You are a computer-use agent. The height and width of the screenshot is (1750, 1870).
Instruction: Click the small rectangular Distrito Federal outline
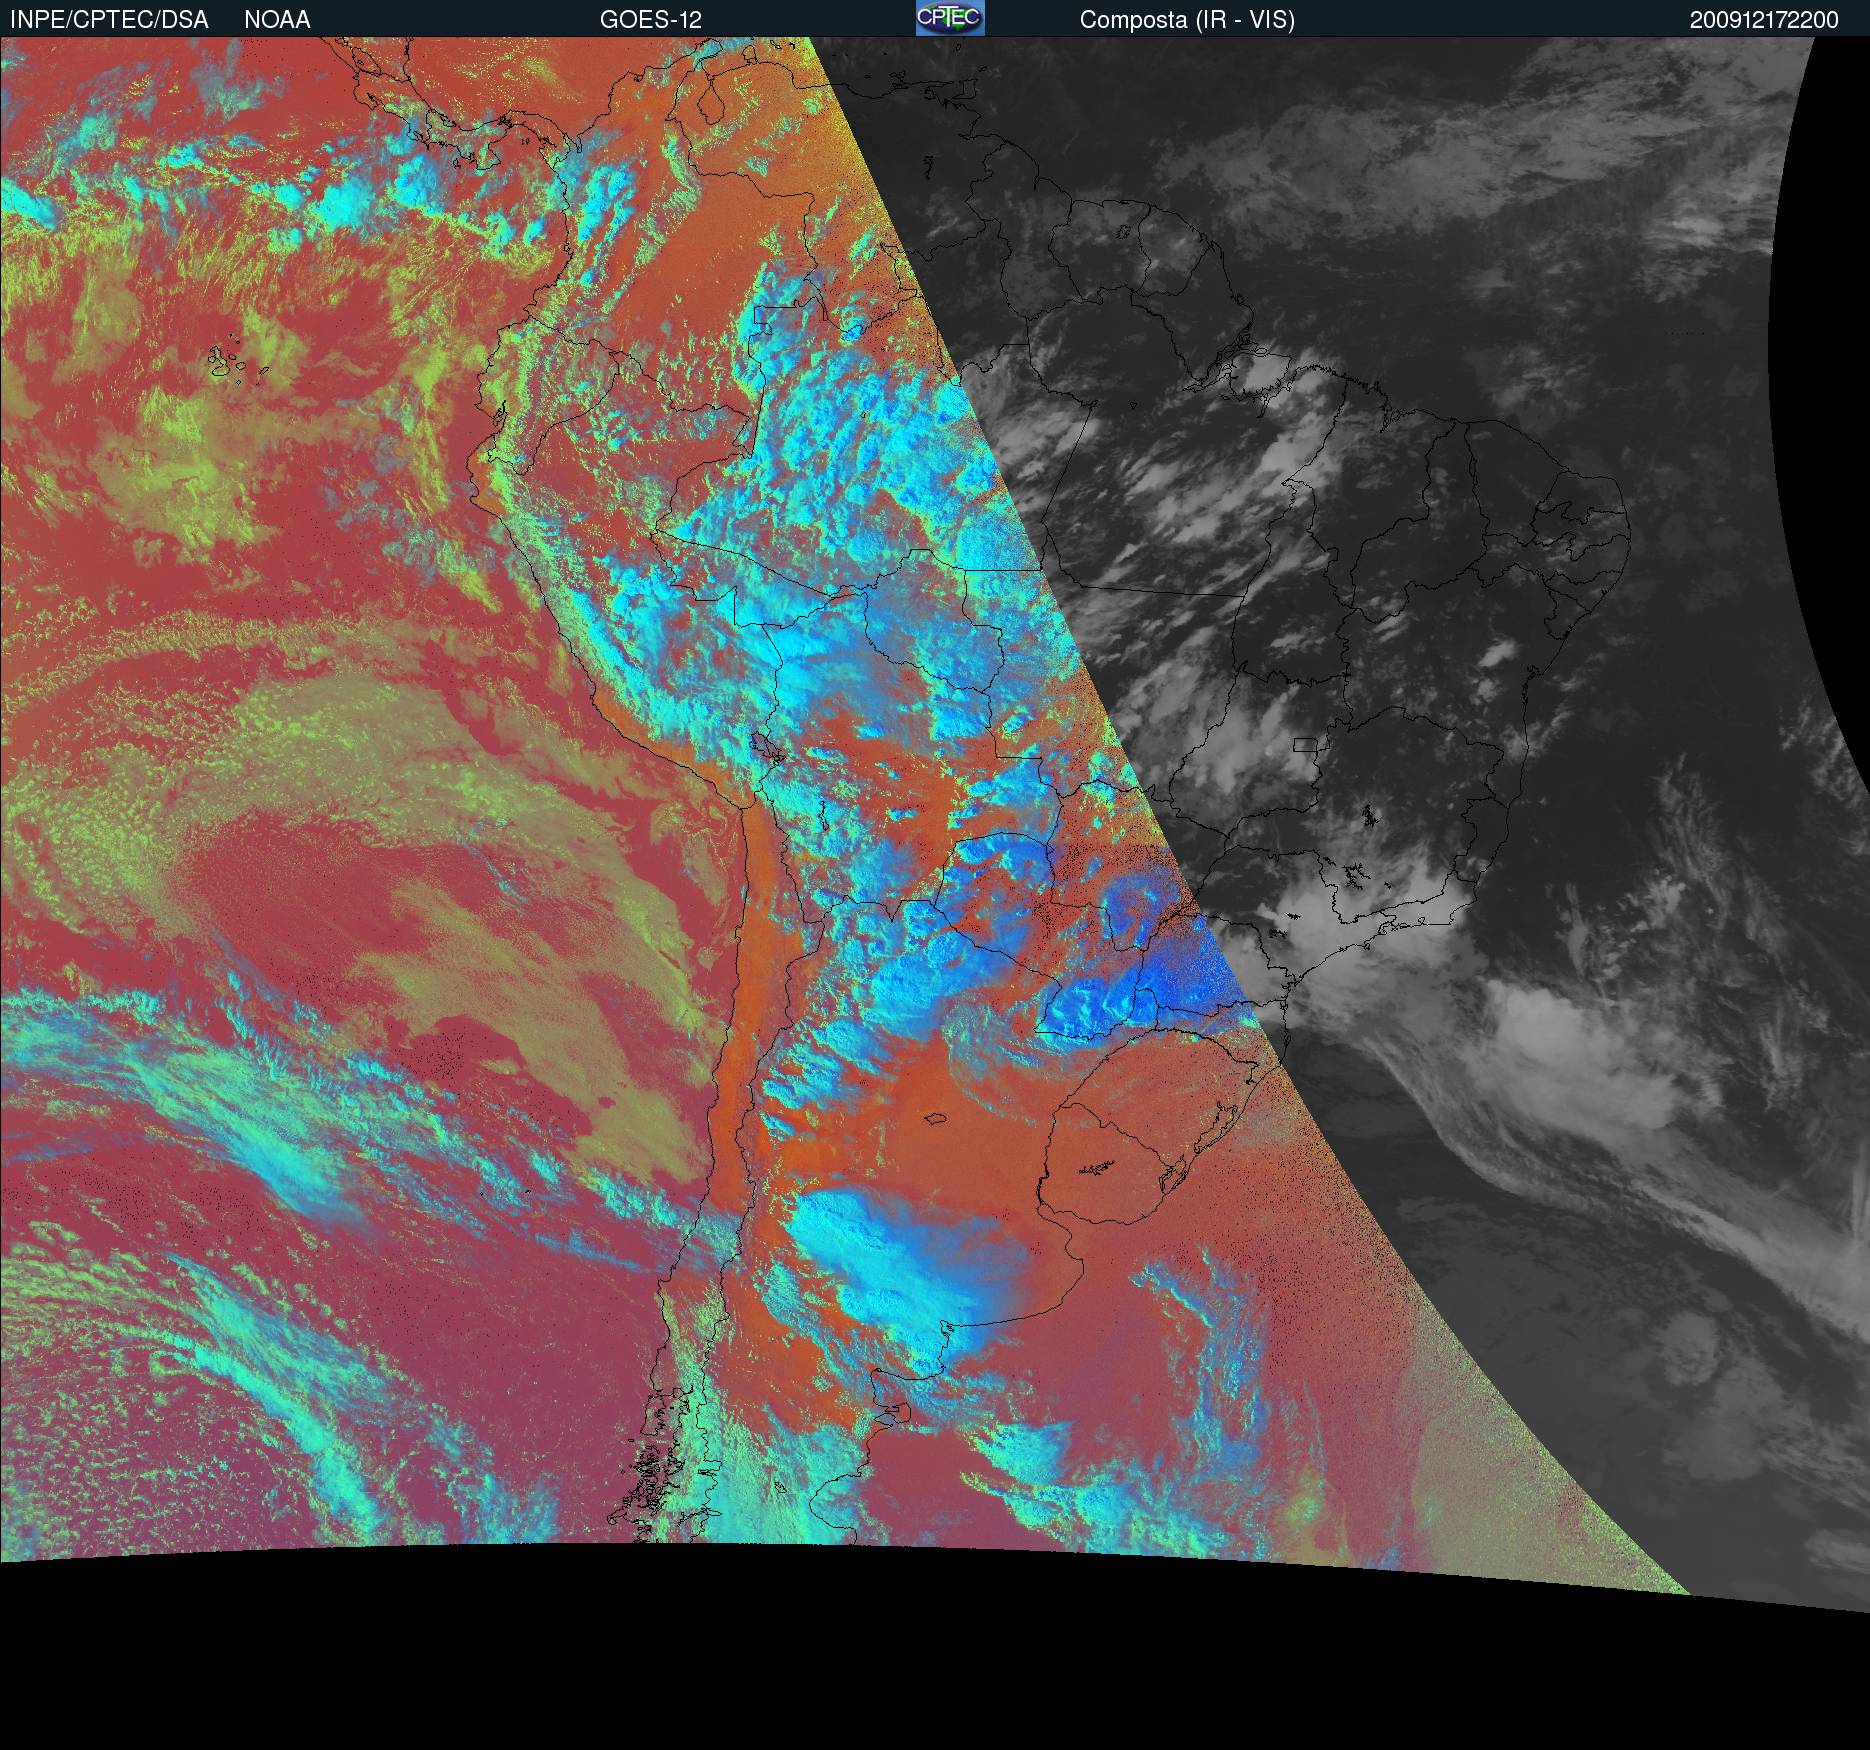[1305, 744]
